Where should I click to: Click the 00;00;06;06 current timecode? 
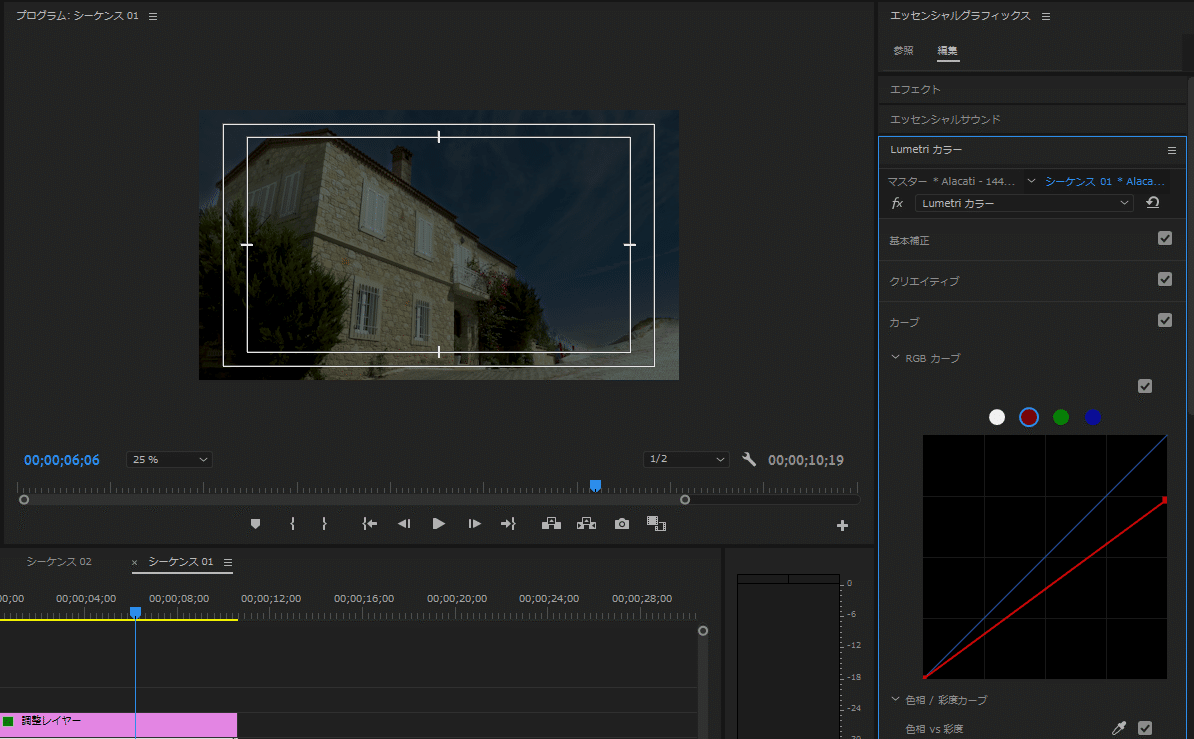[x=62, y=460]
